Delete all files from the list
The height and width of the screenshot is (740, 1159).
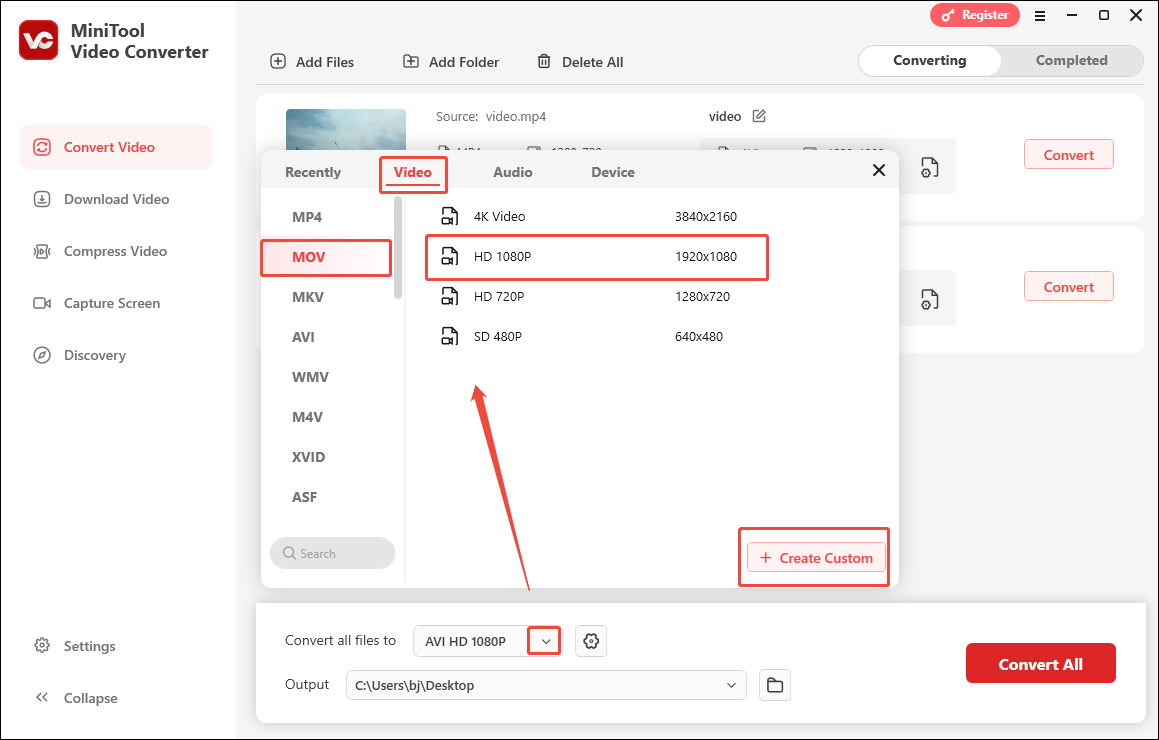point(580,61)
